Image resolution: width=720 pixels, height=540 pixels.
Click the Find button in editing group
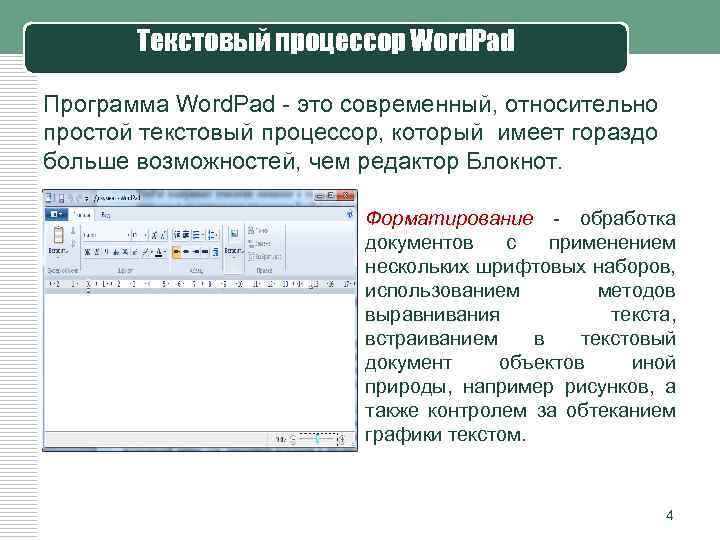[258, 231]
